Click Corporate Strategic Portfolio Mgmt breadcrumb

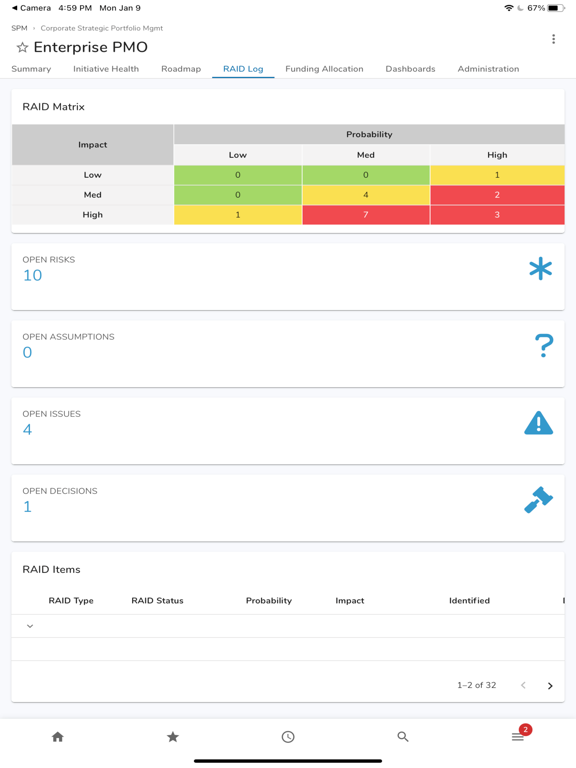click(x=102, y=28)
